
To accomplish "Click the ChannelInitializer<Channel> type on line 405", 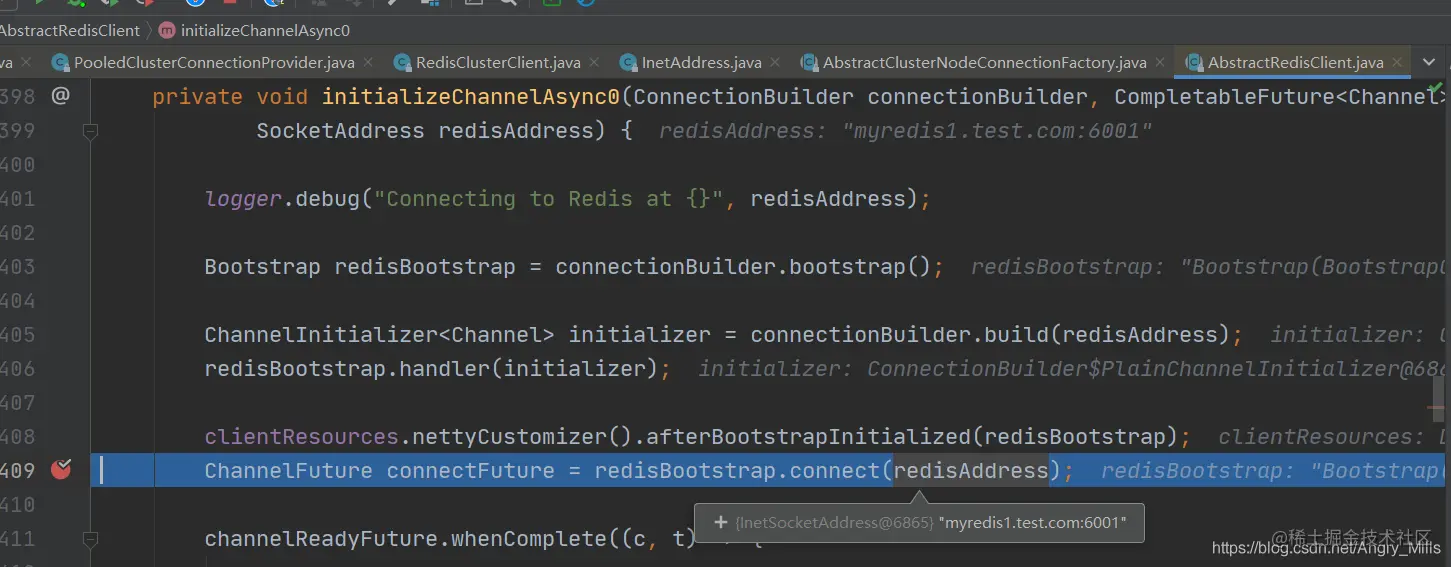I will point(380,335).
